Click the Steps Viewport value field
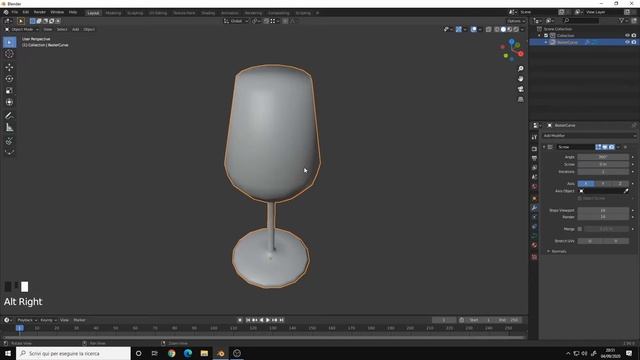This screenshot has width=640, height=360. (x=603, y=210)
